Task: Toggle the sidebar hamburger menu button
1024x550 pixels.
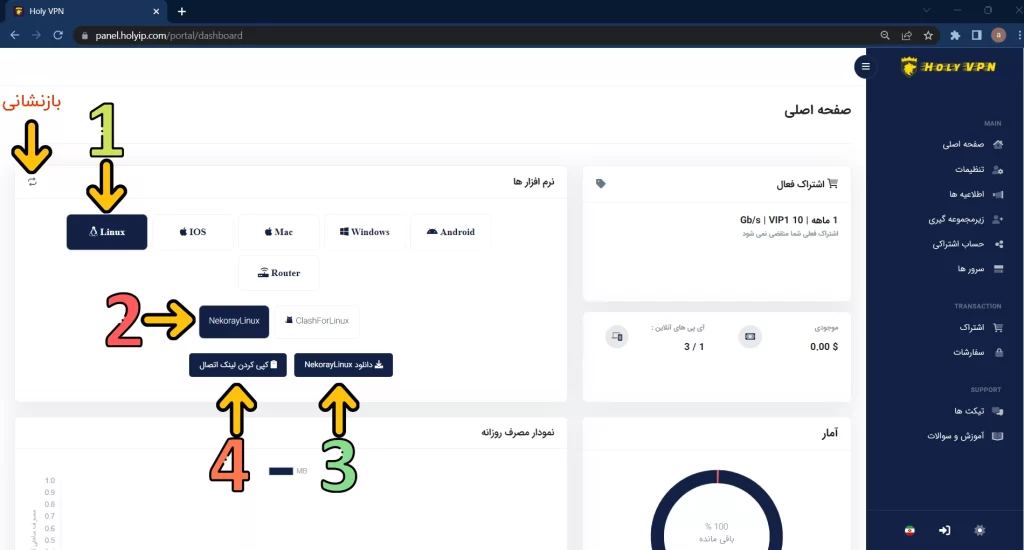Action: pos(865,67)
